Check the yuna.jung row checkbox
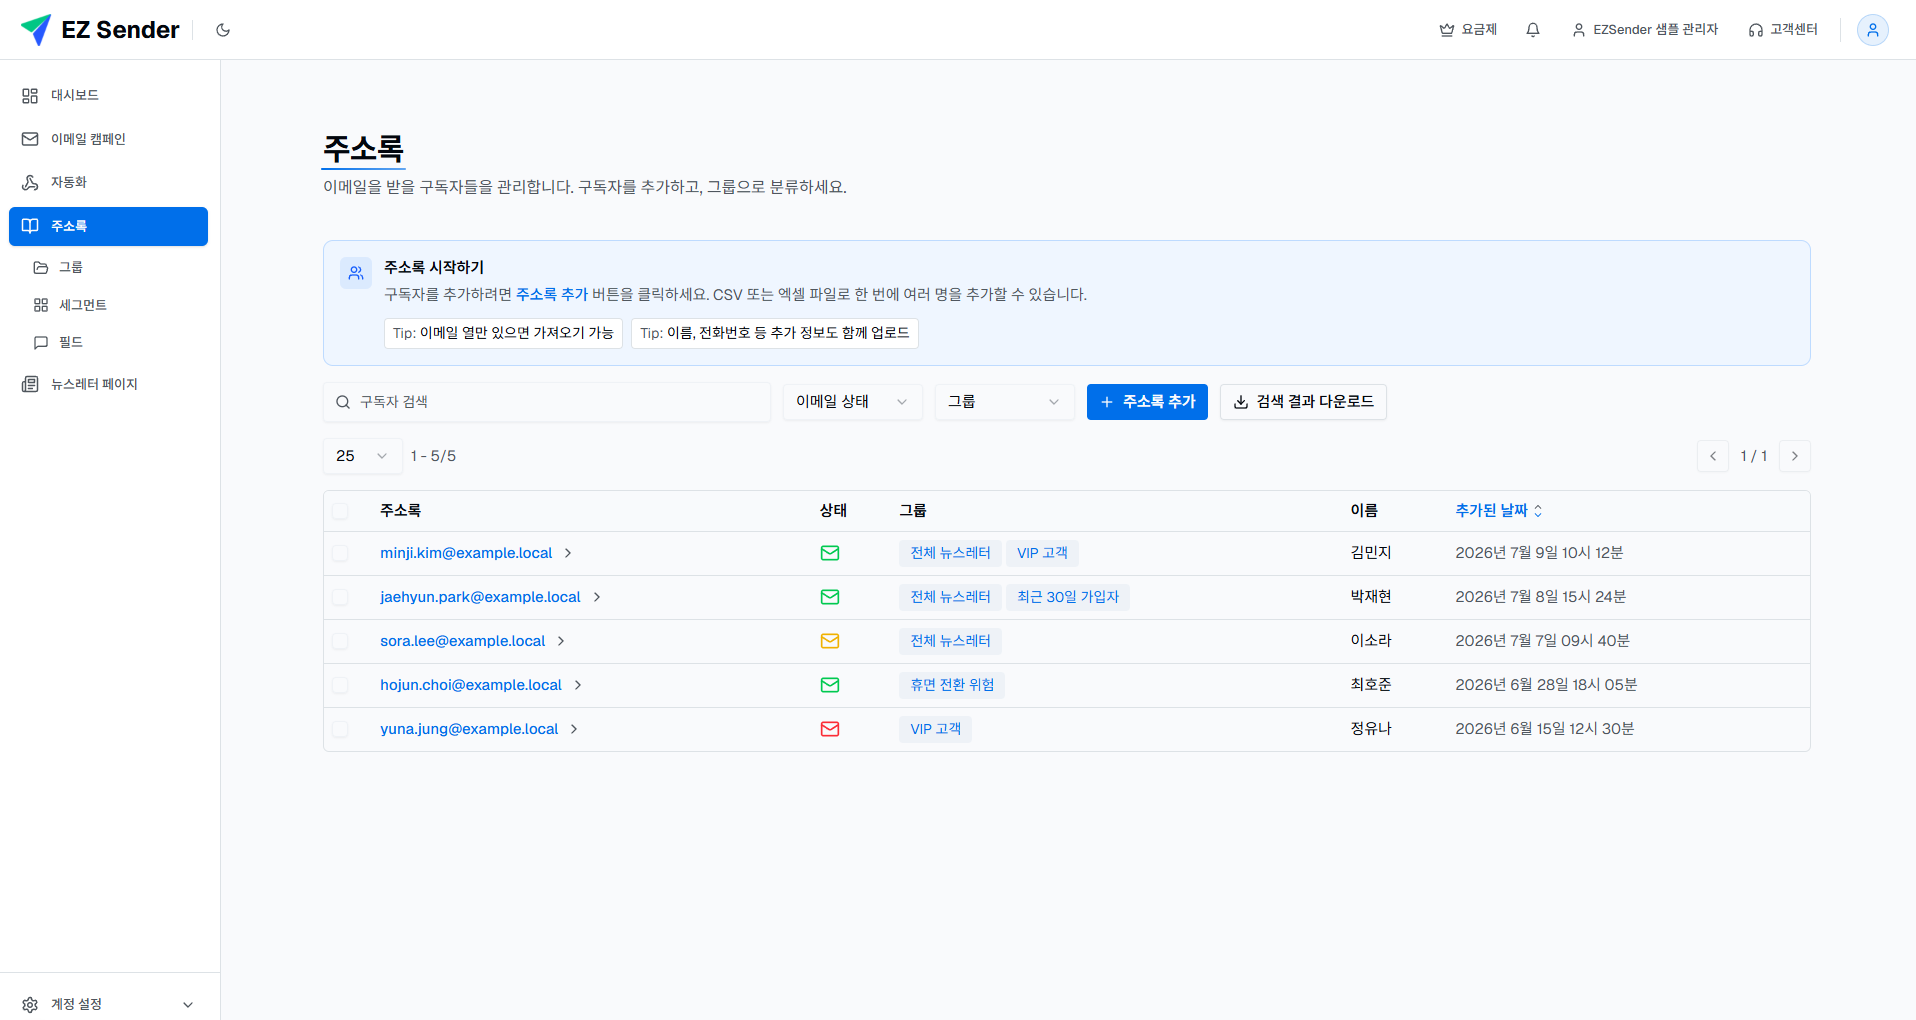This screenshot has width=1916, height=1020. click(x=340, y=729)
